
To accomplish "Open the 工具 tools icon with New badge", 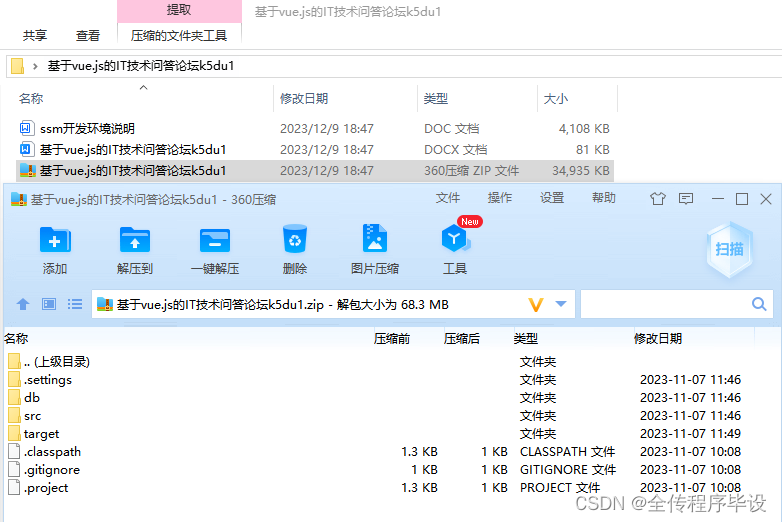I will (x=455, y=238).
